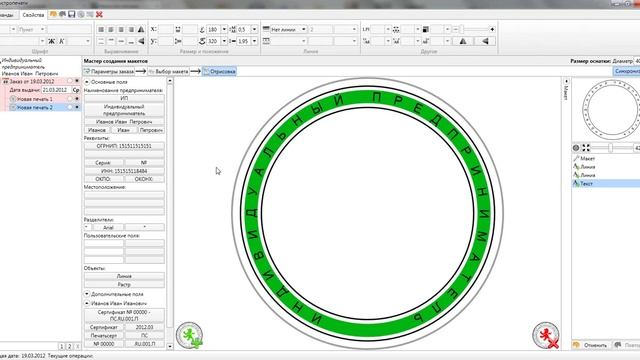This screenshot has height=360, width=640.
Task: Insert Индивидуальный предприниматель field button
Action: [124, 110]
